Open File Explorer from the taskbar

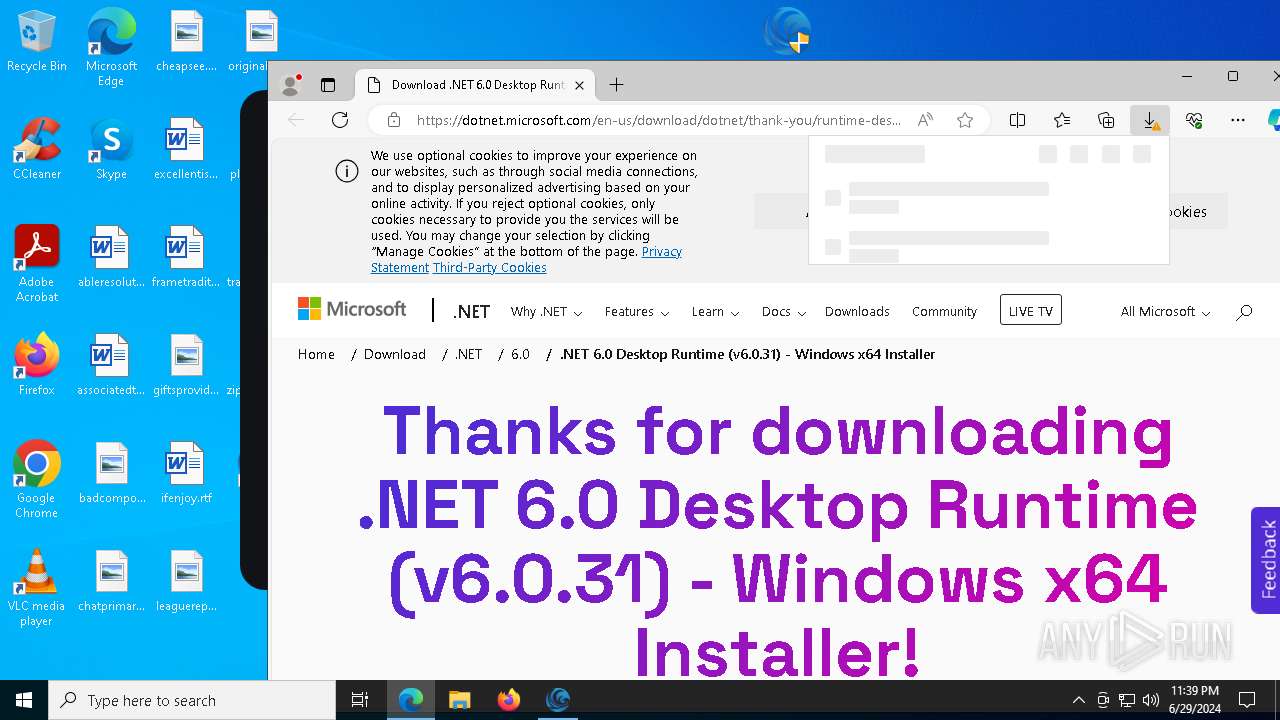click(459, 700)
